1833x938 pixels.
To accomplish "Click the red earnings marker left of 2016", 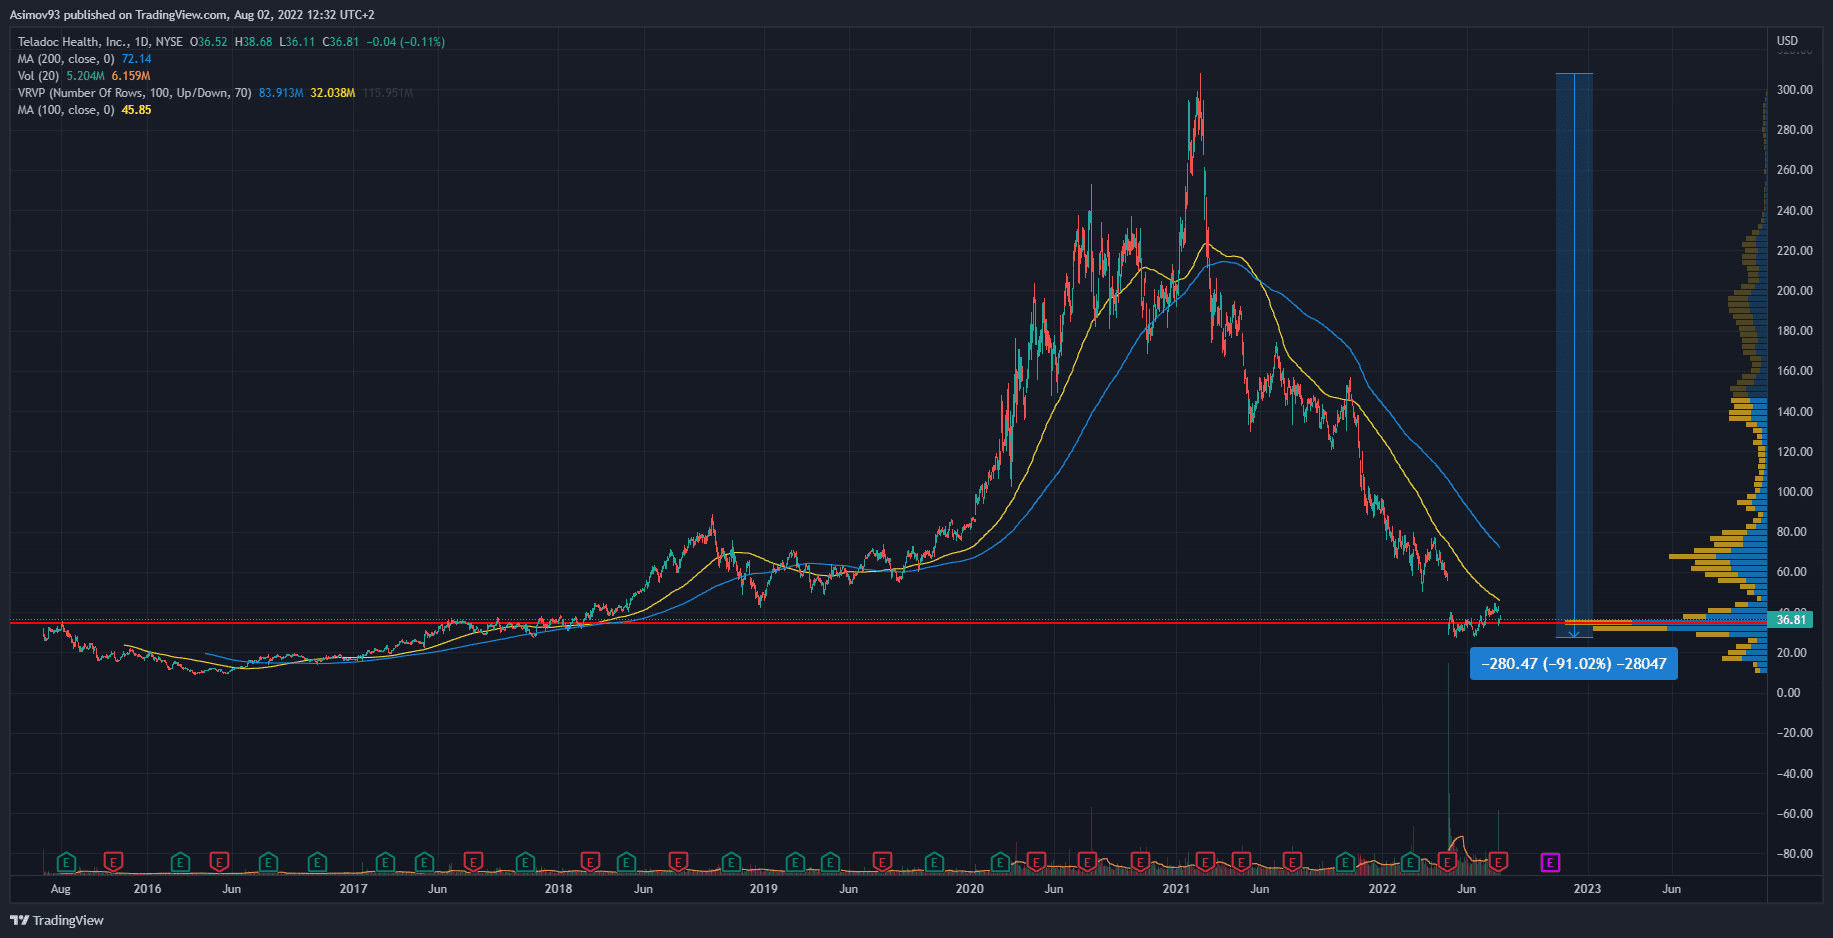I will (113, 862).
